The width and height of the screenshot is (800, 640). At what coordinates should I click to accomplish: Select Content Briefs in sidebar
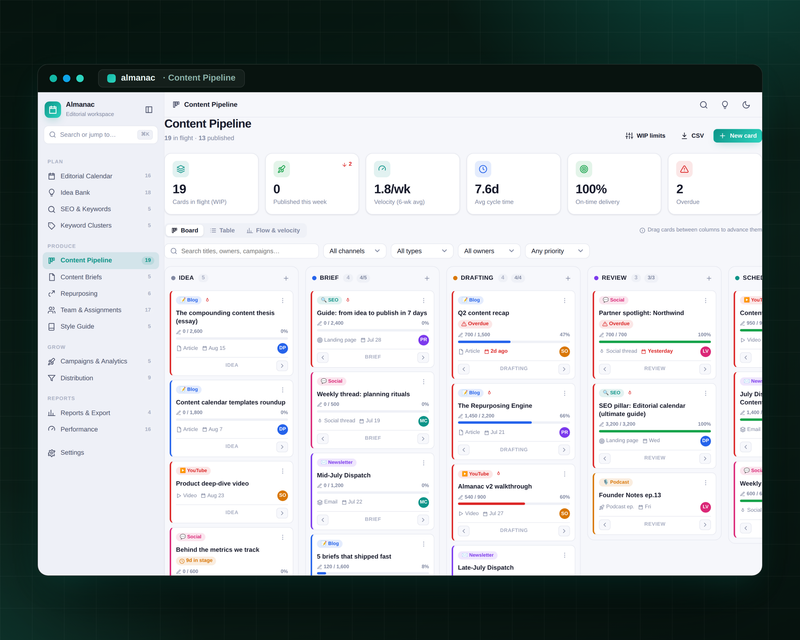101,277
